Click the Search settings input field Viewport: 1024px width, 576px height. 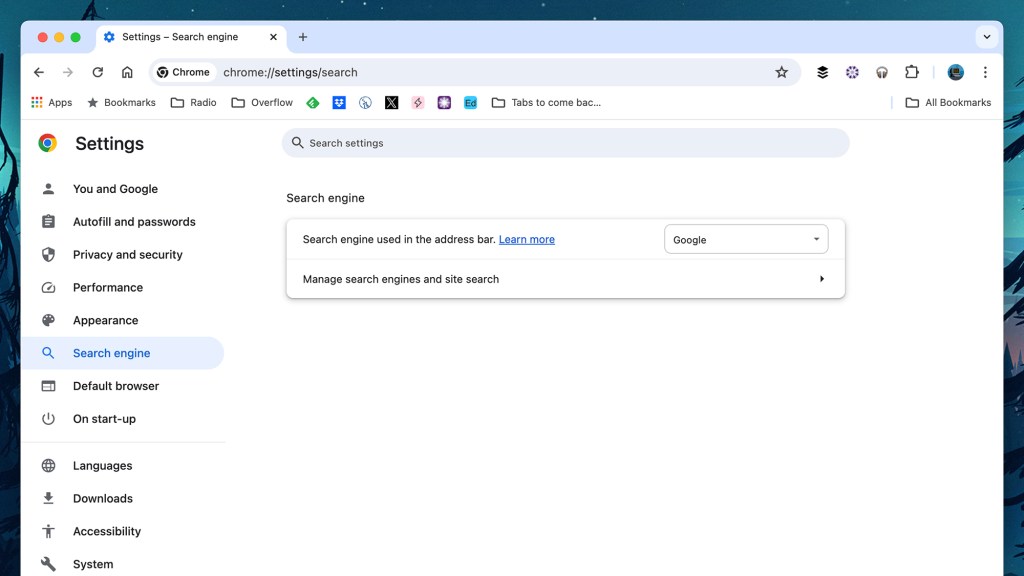click(565, 143)
